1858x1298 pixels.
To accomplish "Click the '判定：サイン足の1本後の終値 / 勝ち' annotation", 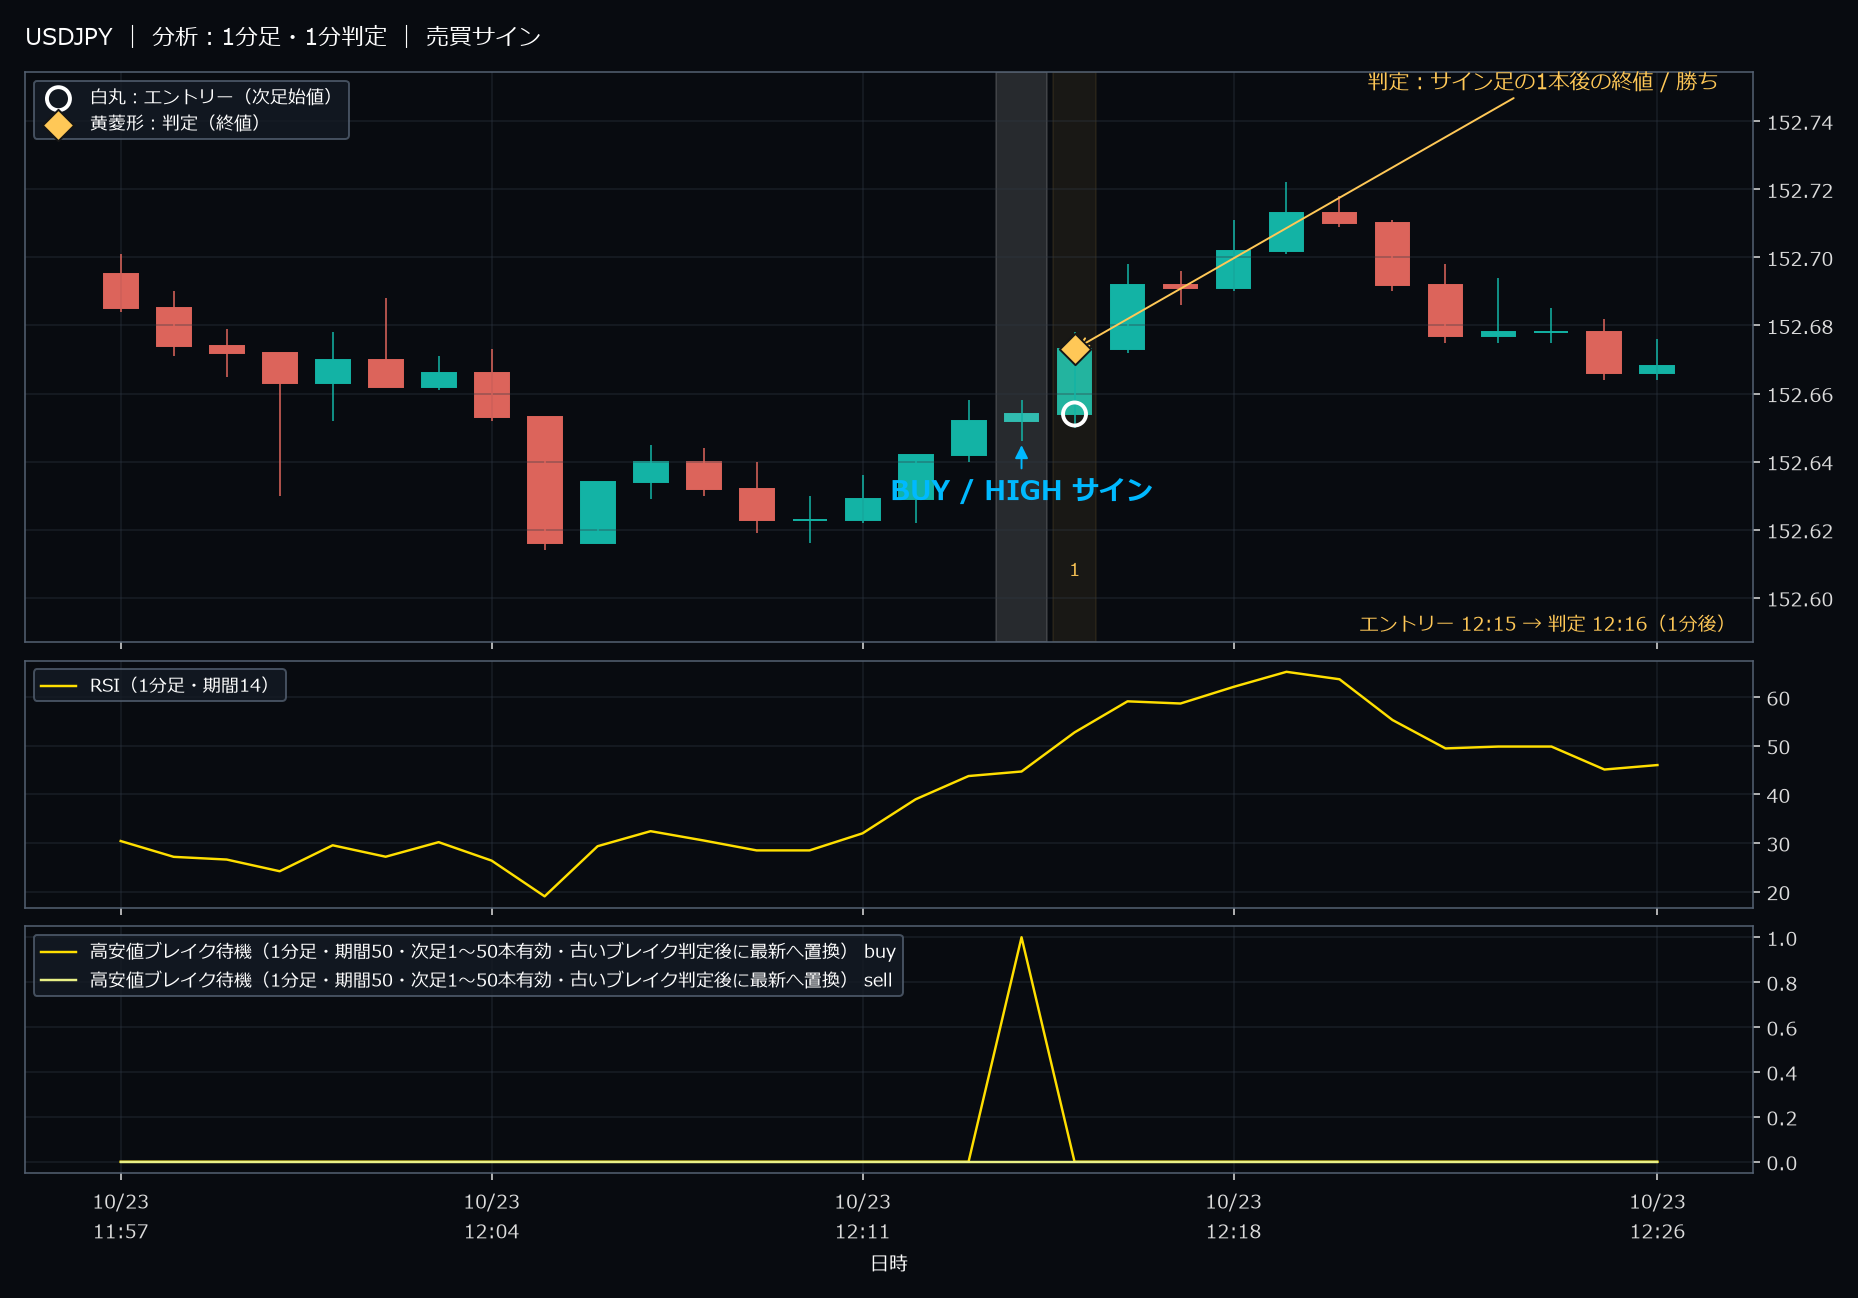I will point(1543,81).
